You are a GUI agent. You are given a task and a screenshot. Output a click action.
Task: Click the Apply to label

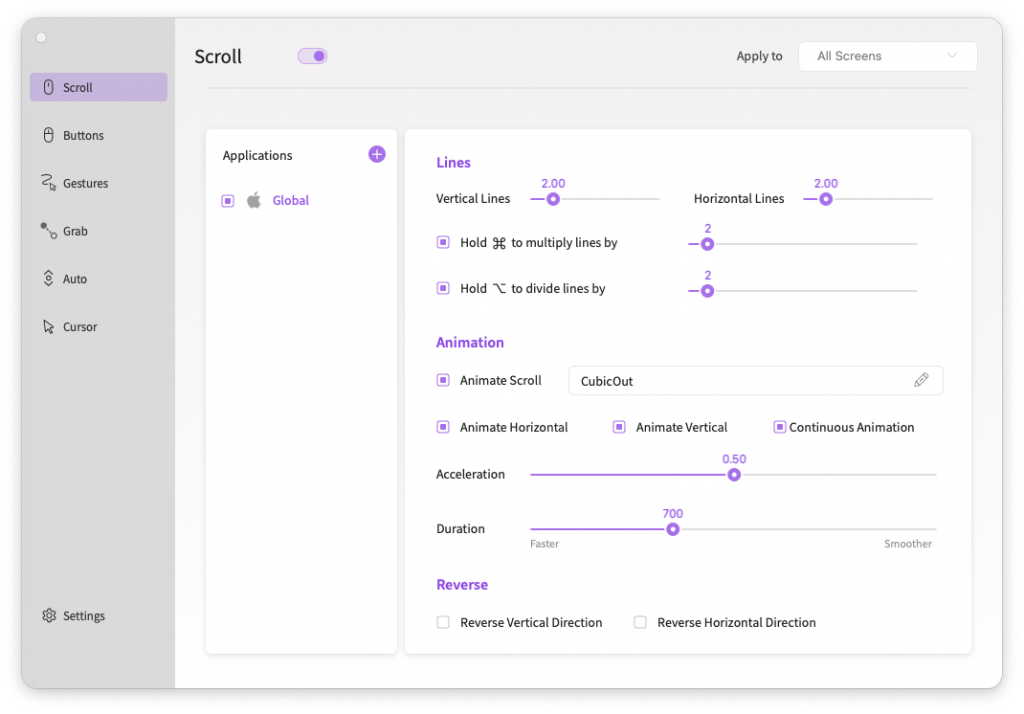pyautogui.click(x=759, y=56)
